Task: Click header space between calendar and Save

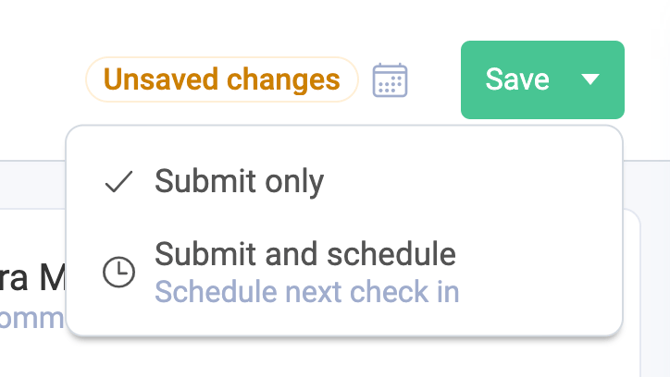Action: coord(434,80)
